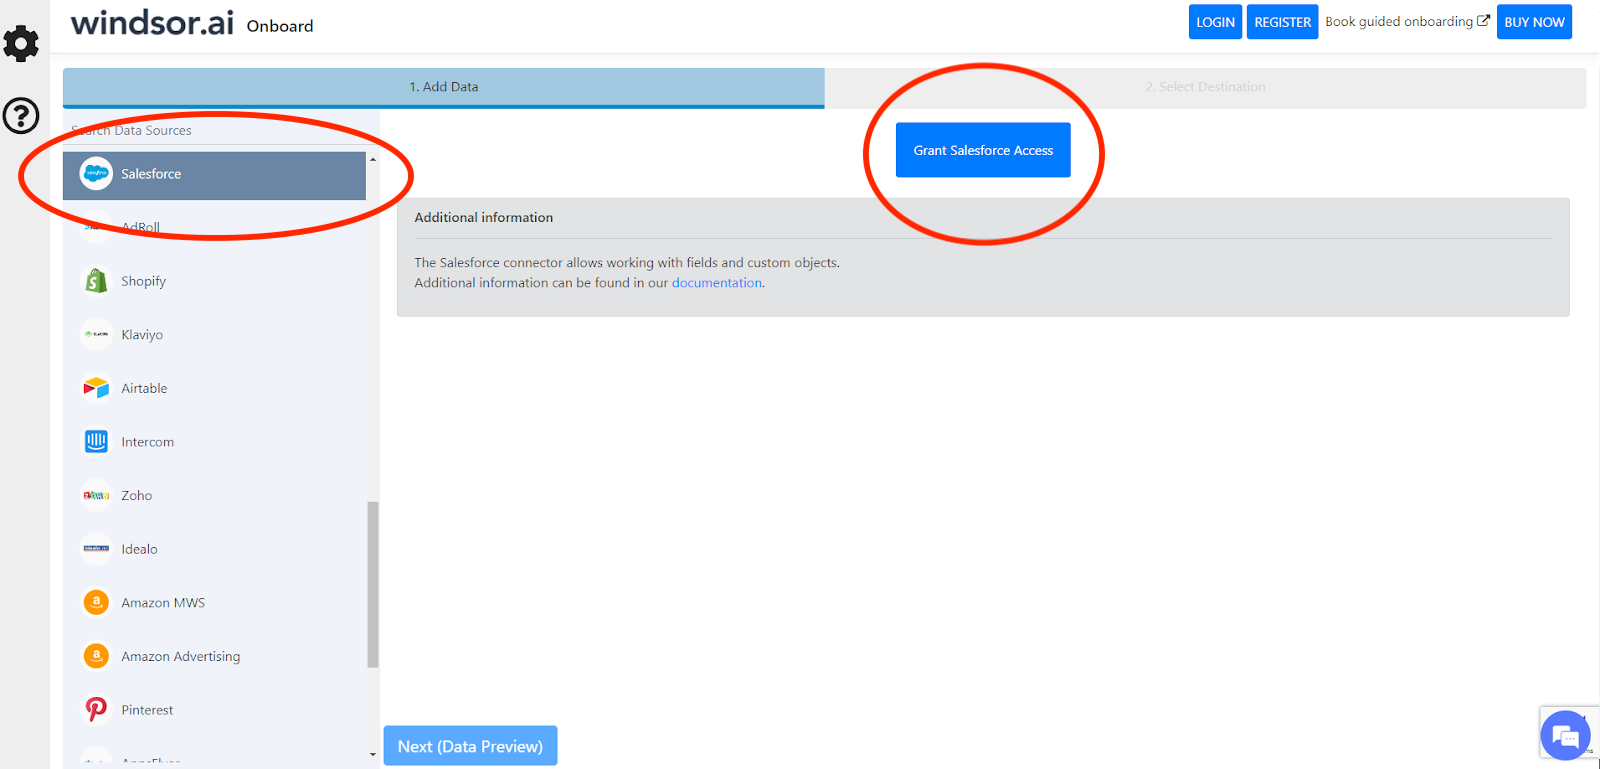Click the Amazon MWS logo icon
This screenshot has width=1600, height=769.
tap(96, 602)
